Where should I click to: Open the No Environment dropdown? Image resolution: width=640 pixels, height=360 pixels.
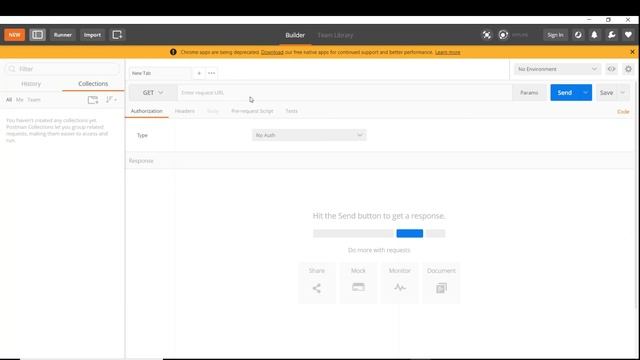(x=557, y=69)
